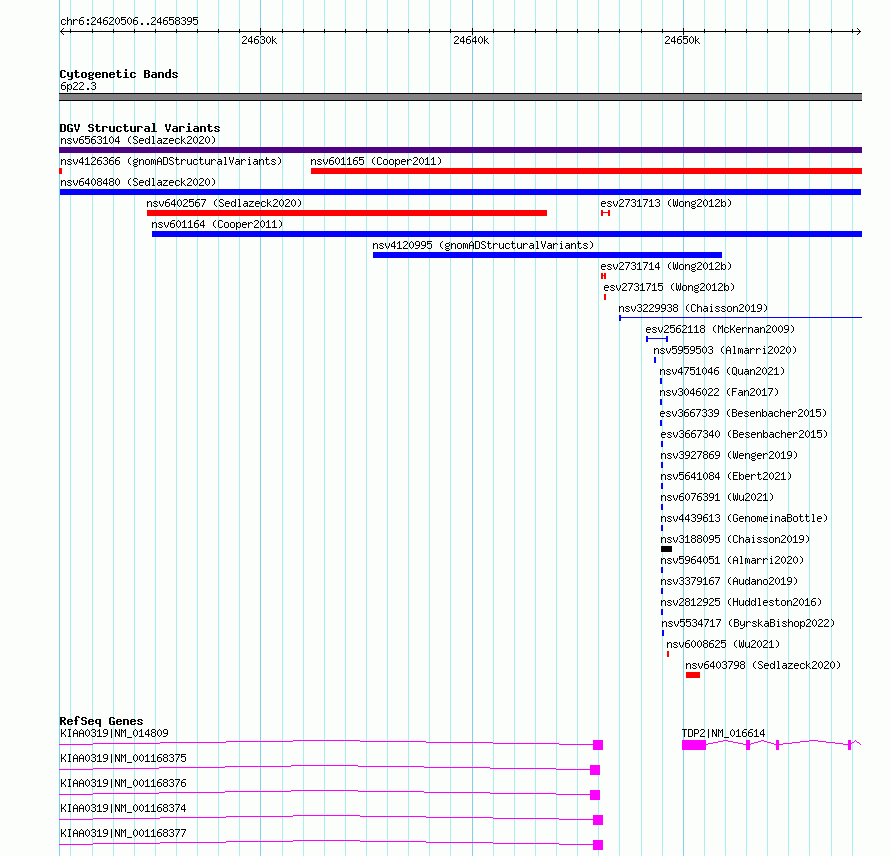890x856 pixels.
Task: Open nsv3379167 (Audano2019) label
Action: 729,581
